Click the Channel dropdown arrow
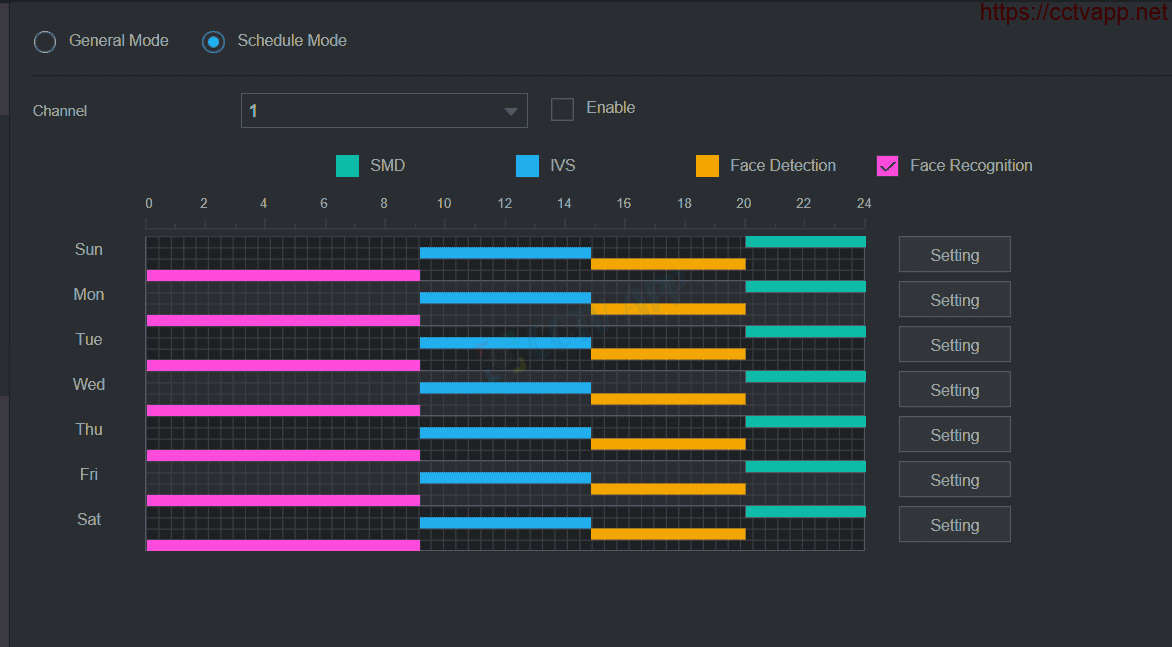The width and height of the screenshot is (1172, 647). click(511, 111)
